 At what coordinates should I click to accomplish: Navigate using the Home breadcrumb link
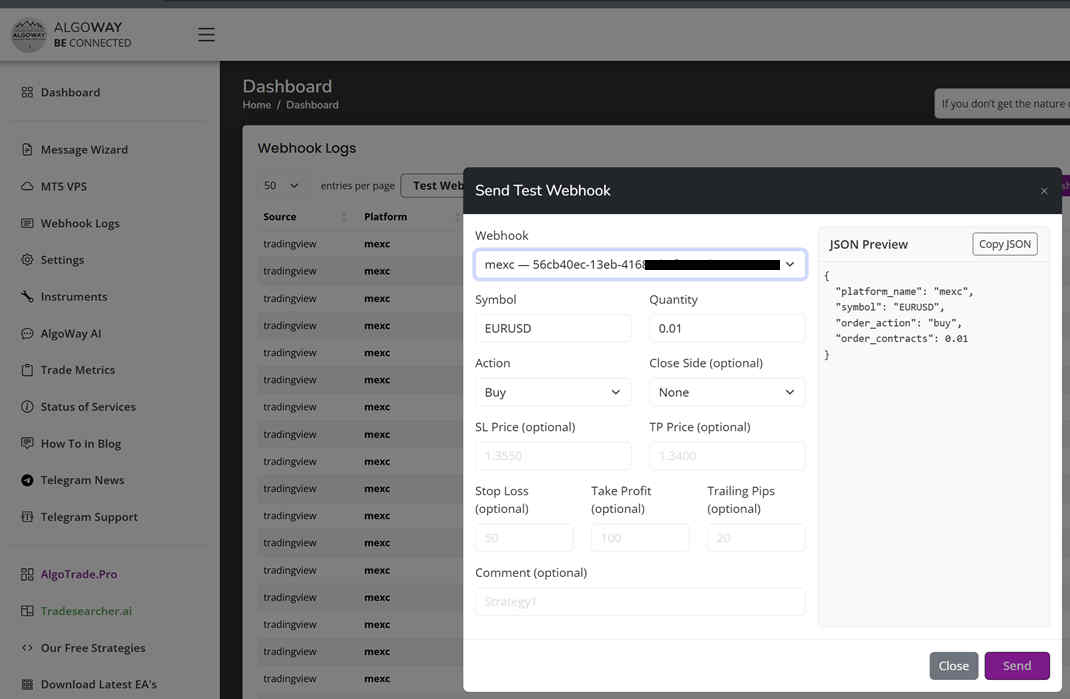[256, 104]
